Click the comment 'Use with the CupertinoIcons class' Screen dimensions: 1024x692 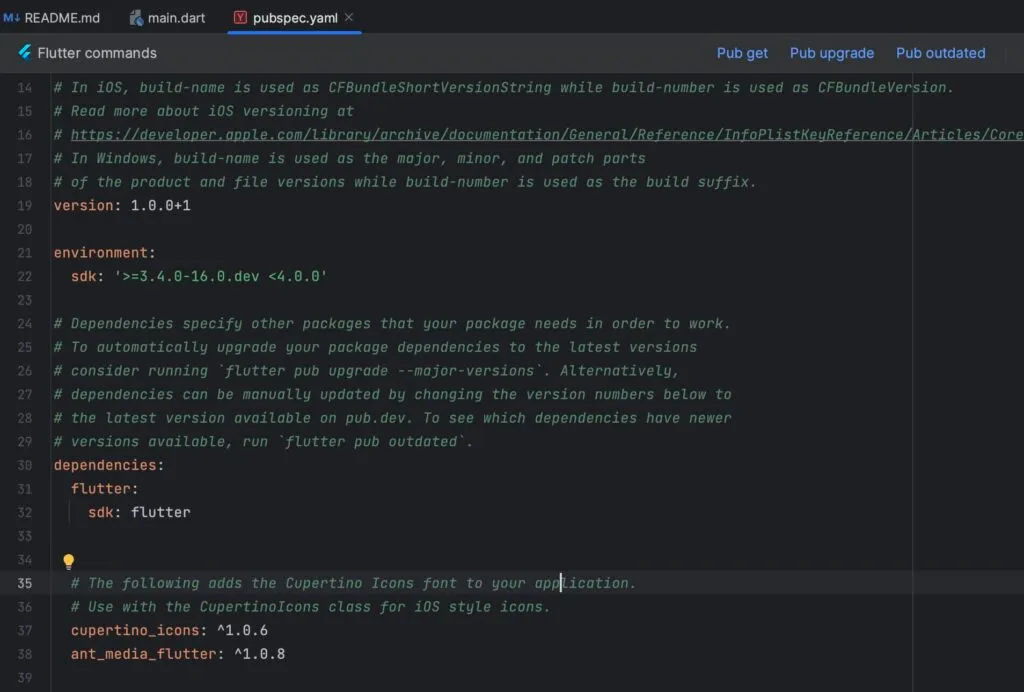click(310, 606)
